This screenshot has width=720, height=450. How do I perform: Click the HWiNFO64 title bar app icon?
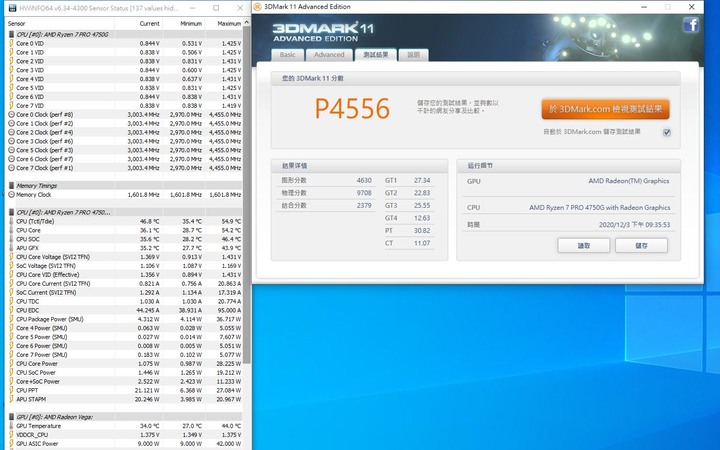click(12, 8)
